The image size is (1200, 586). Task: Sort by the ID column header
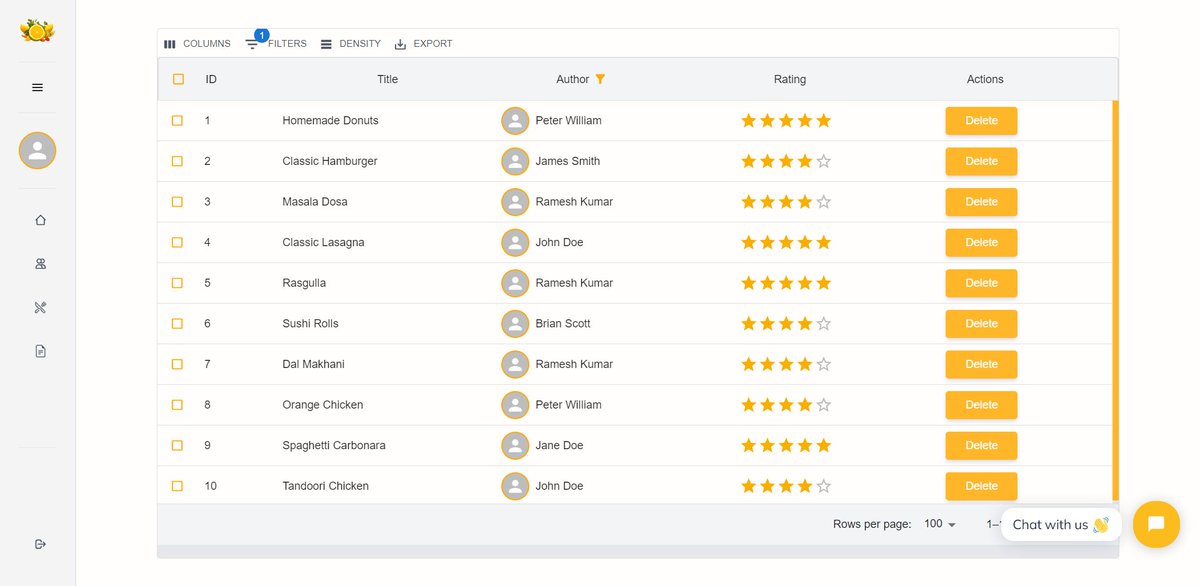[x=211, y=79]
